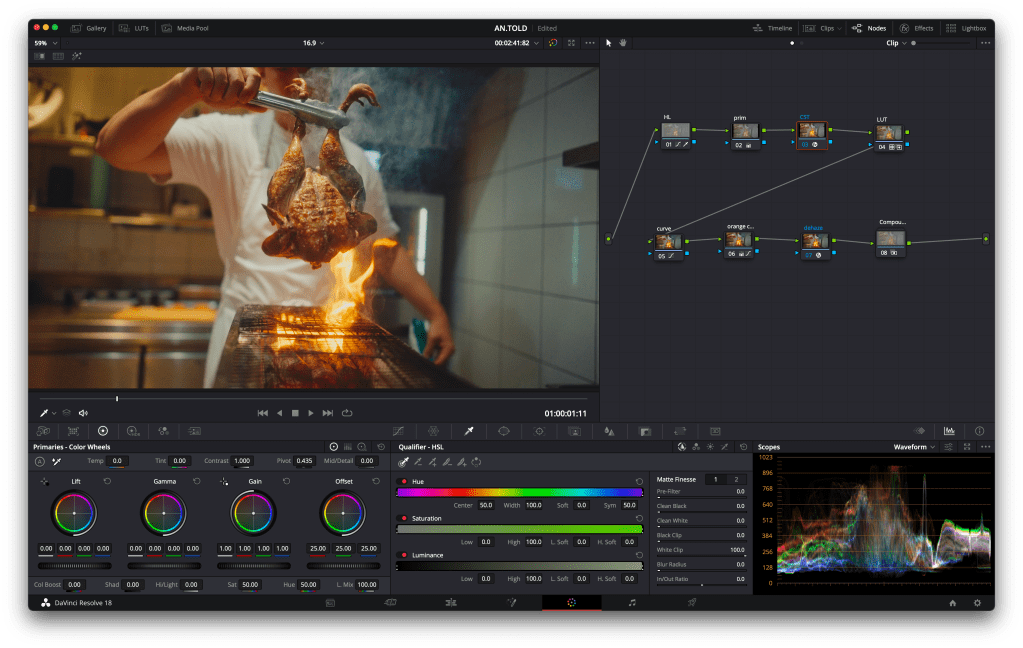Select the LUT node 04 thumbnail
Viewport: 1023px width, 648px height.
coord(889,133)
